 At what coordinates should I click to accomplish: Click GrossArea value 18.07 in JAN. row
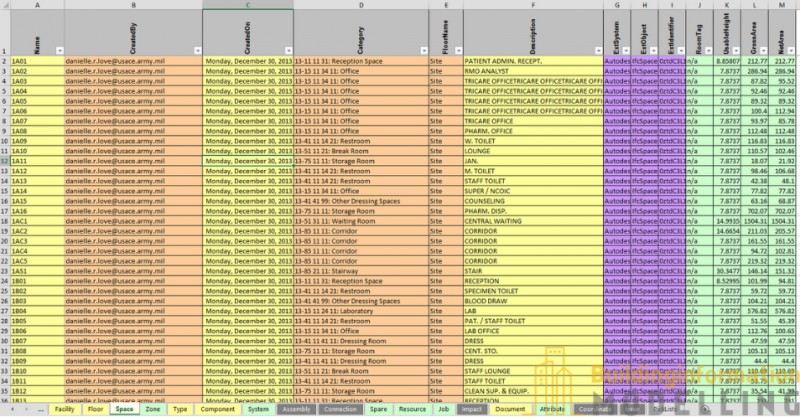point(755,161)
